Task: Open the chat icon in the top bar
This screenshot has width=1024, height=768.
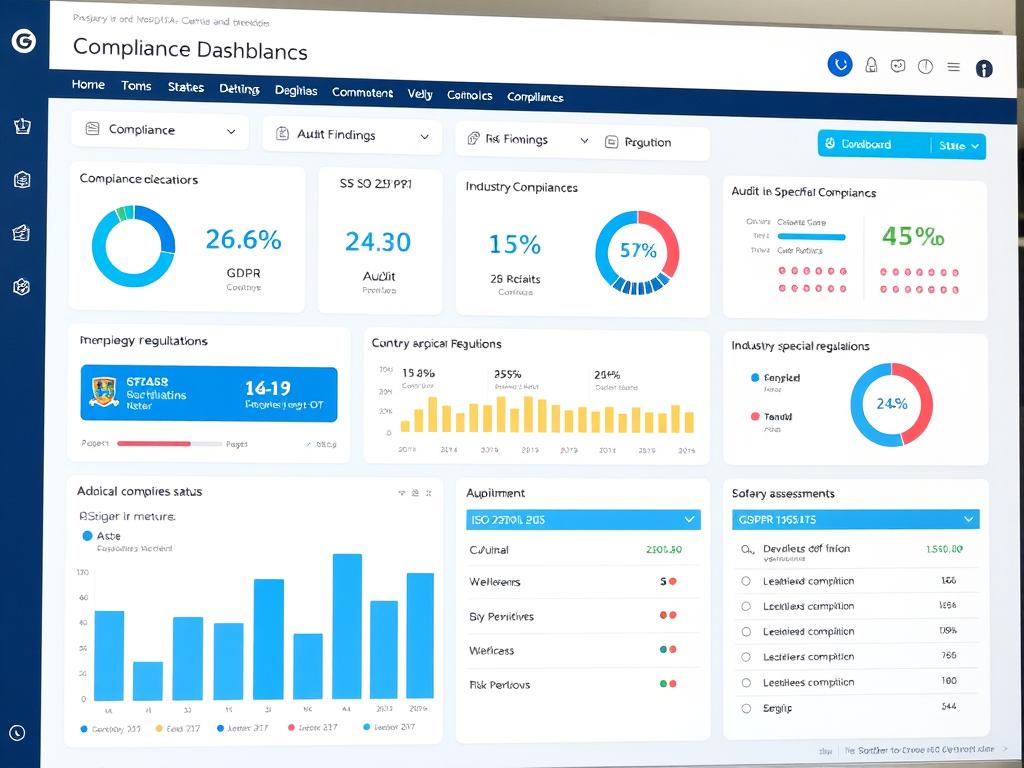Action: 897,64
